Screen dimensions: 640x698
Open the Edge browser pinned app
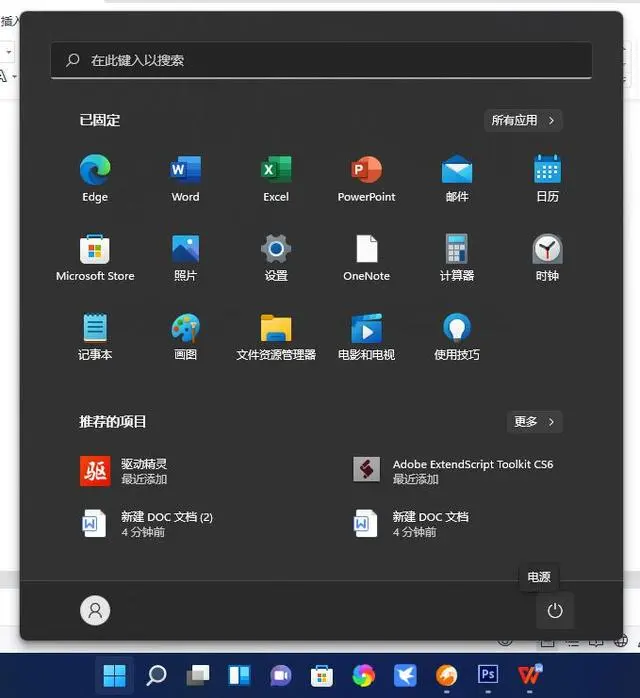click(95, 178)
